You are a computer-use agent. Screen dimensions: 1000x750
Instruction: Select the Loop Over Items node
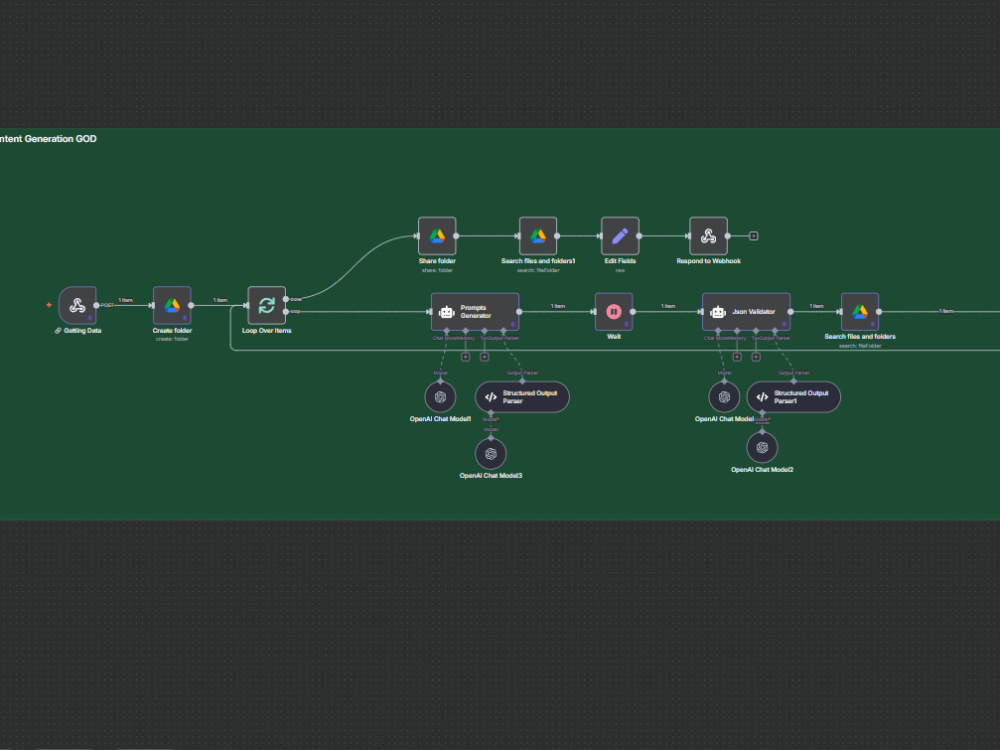[267, 305]
